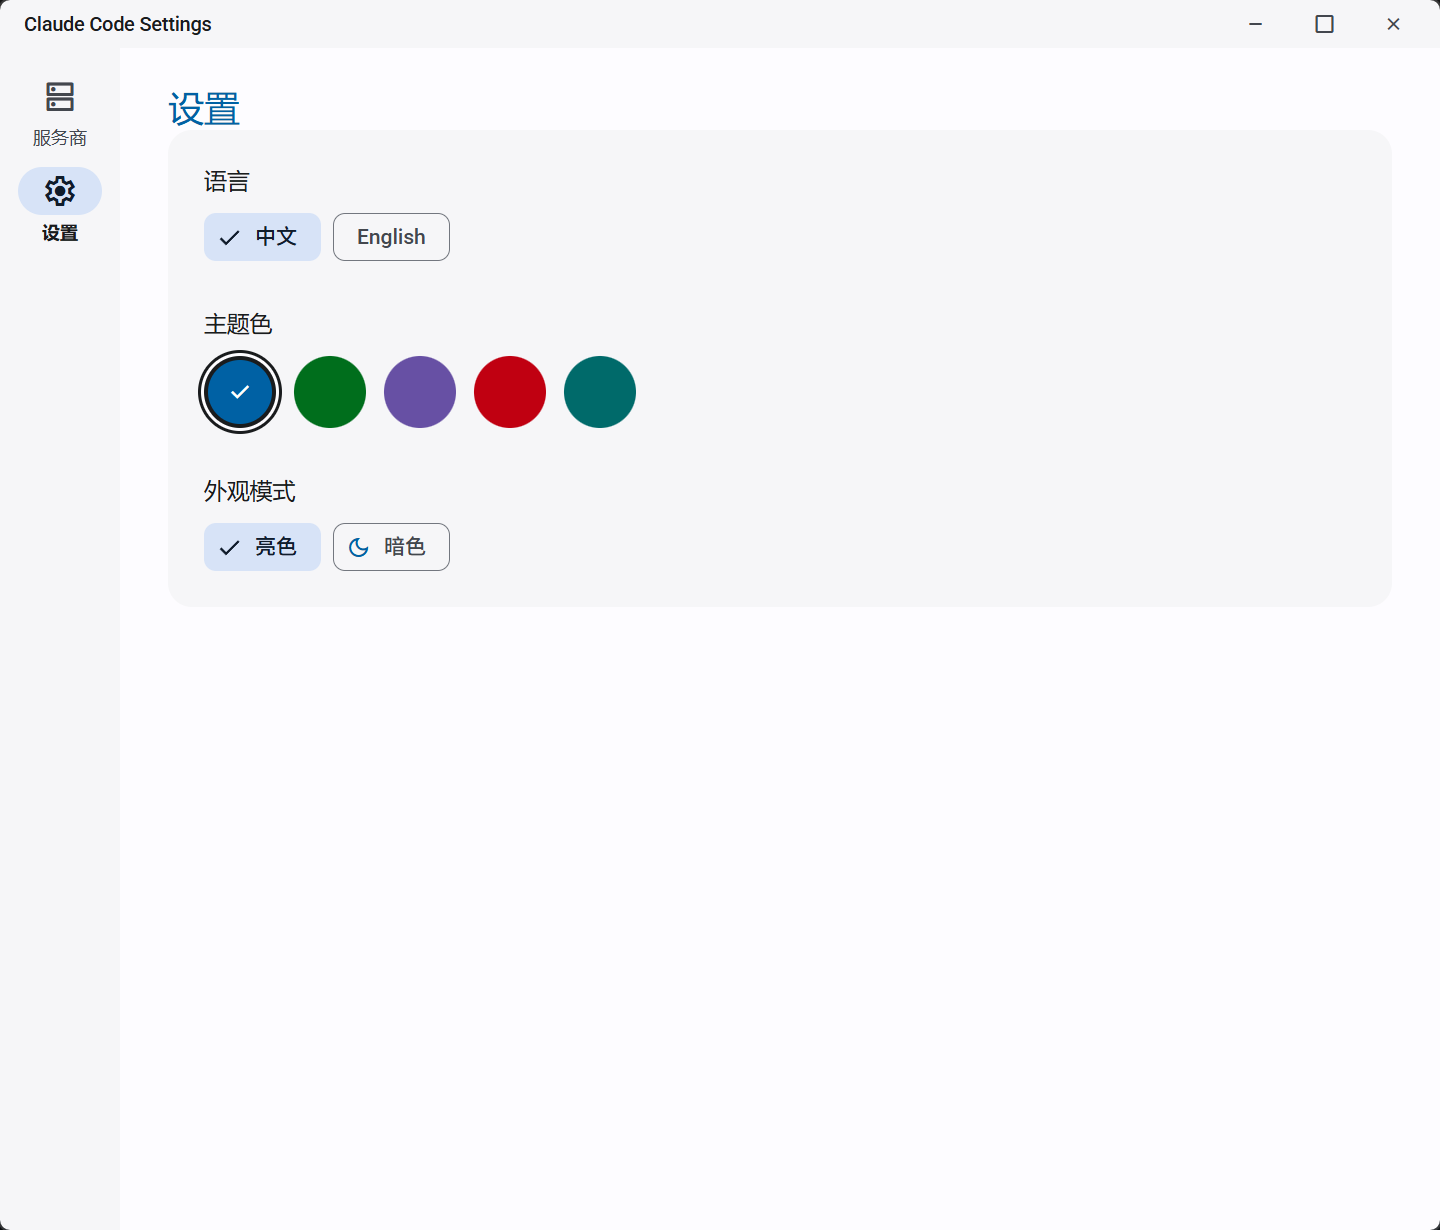This screenshot has width=1440, height=1230.
Task: Pick the green theme color
Action: coord(330,392)
